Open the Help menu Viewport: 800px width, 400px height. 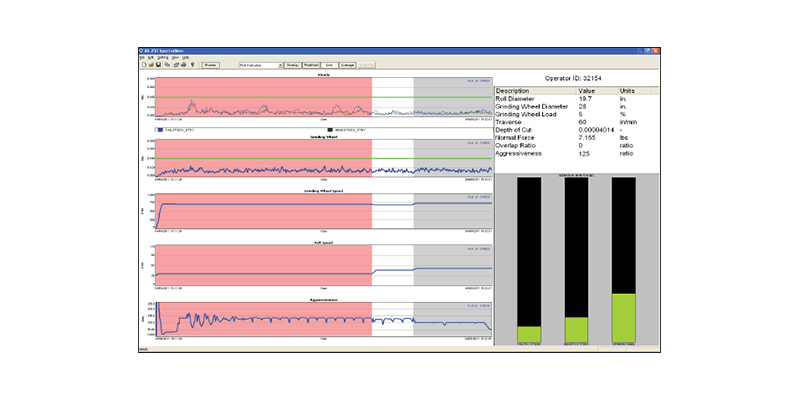(x=186, y=58)
